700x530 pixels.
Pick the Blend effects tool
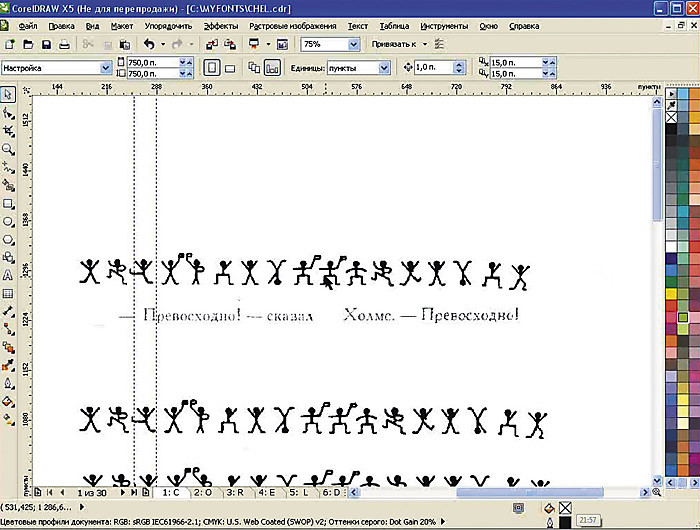(x=8, y=347)
